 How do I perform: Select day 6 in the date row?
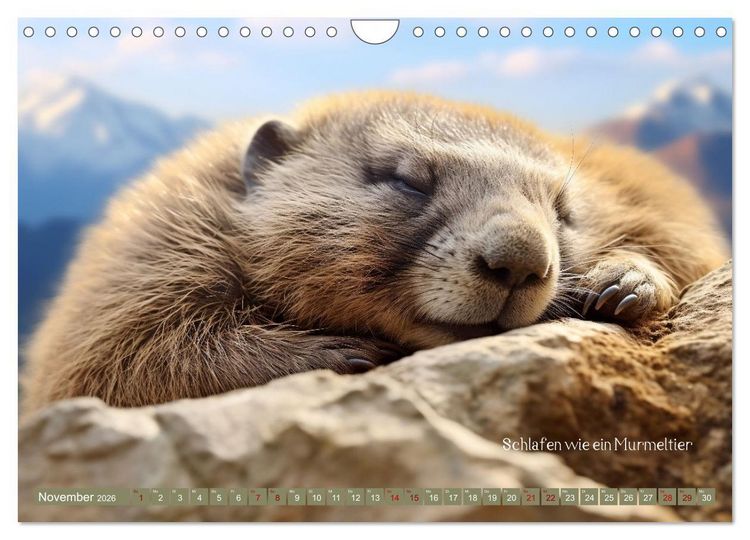(x=238, y=497)
